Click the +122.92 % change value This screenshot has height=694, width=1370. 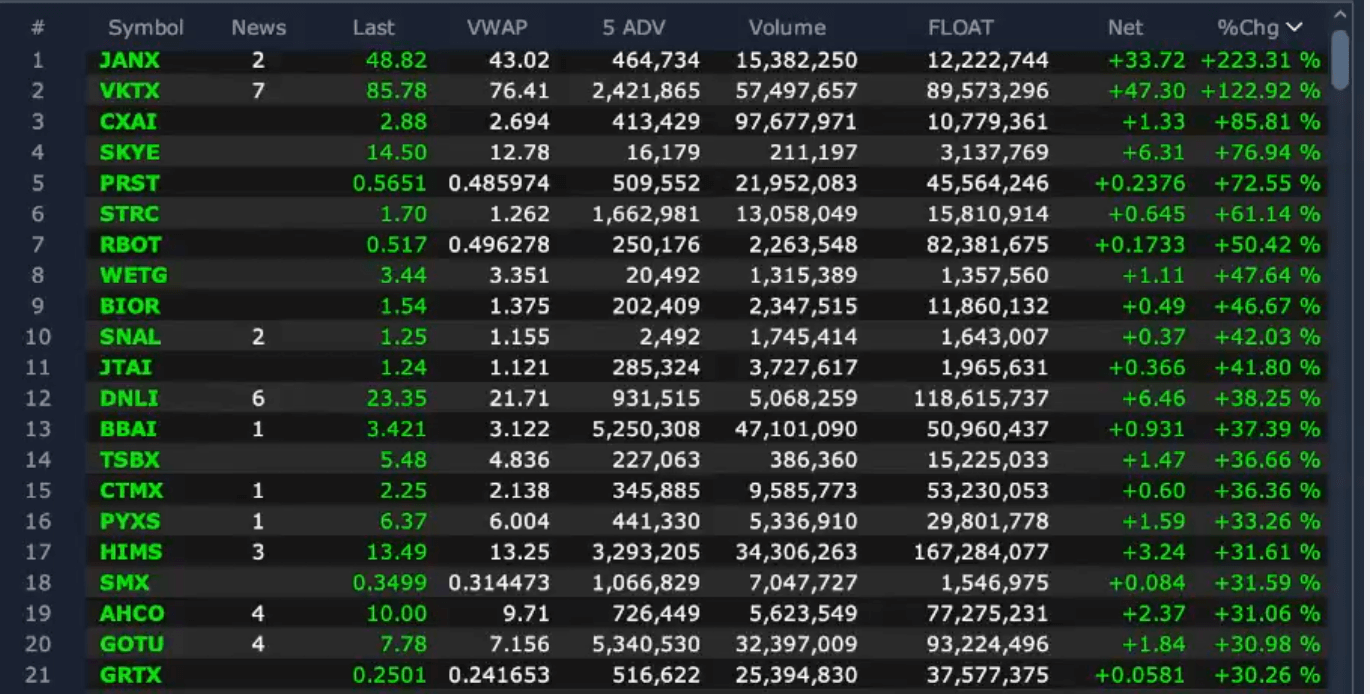tap(1260, 91)
